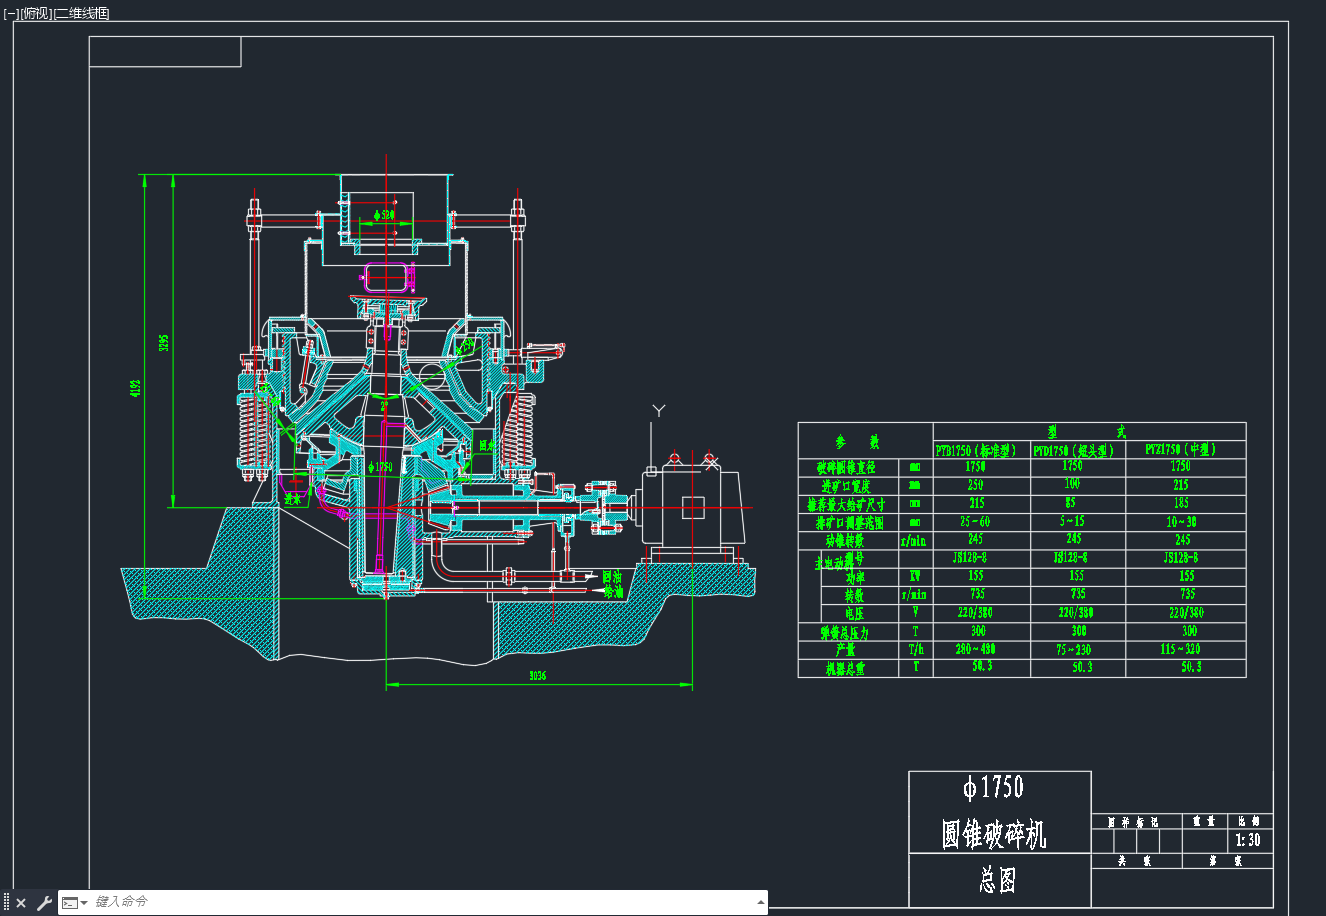Select the 100 feed width value
1326x916 pixels.
click(1072, 483)
